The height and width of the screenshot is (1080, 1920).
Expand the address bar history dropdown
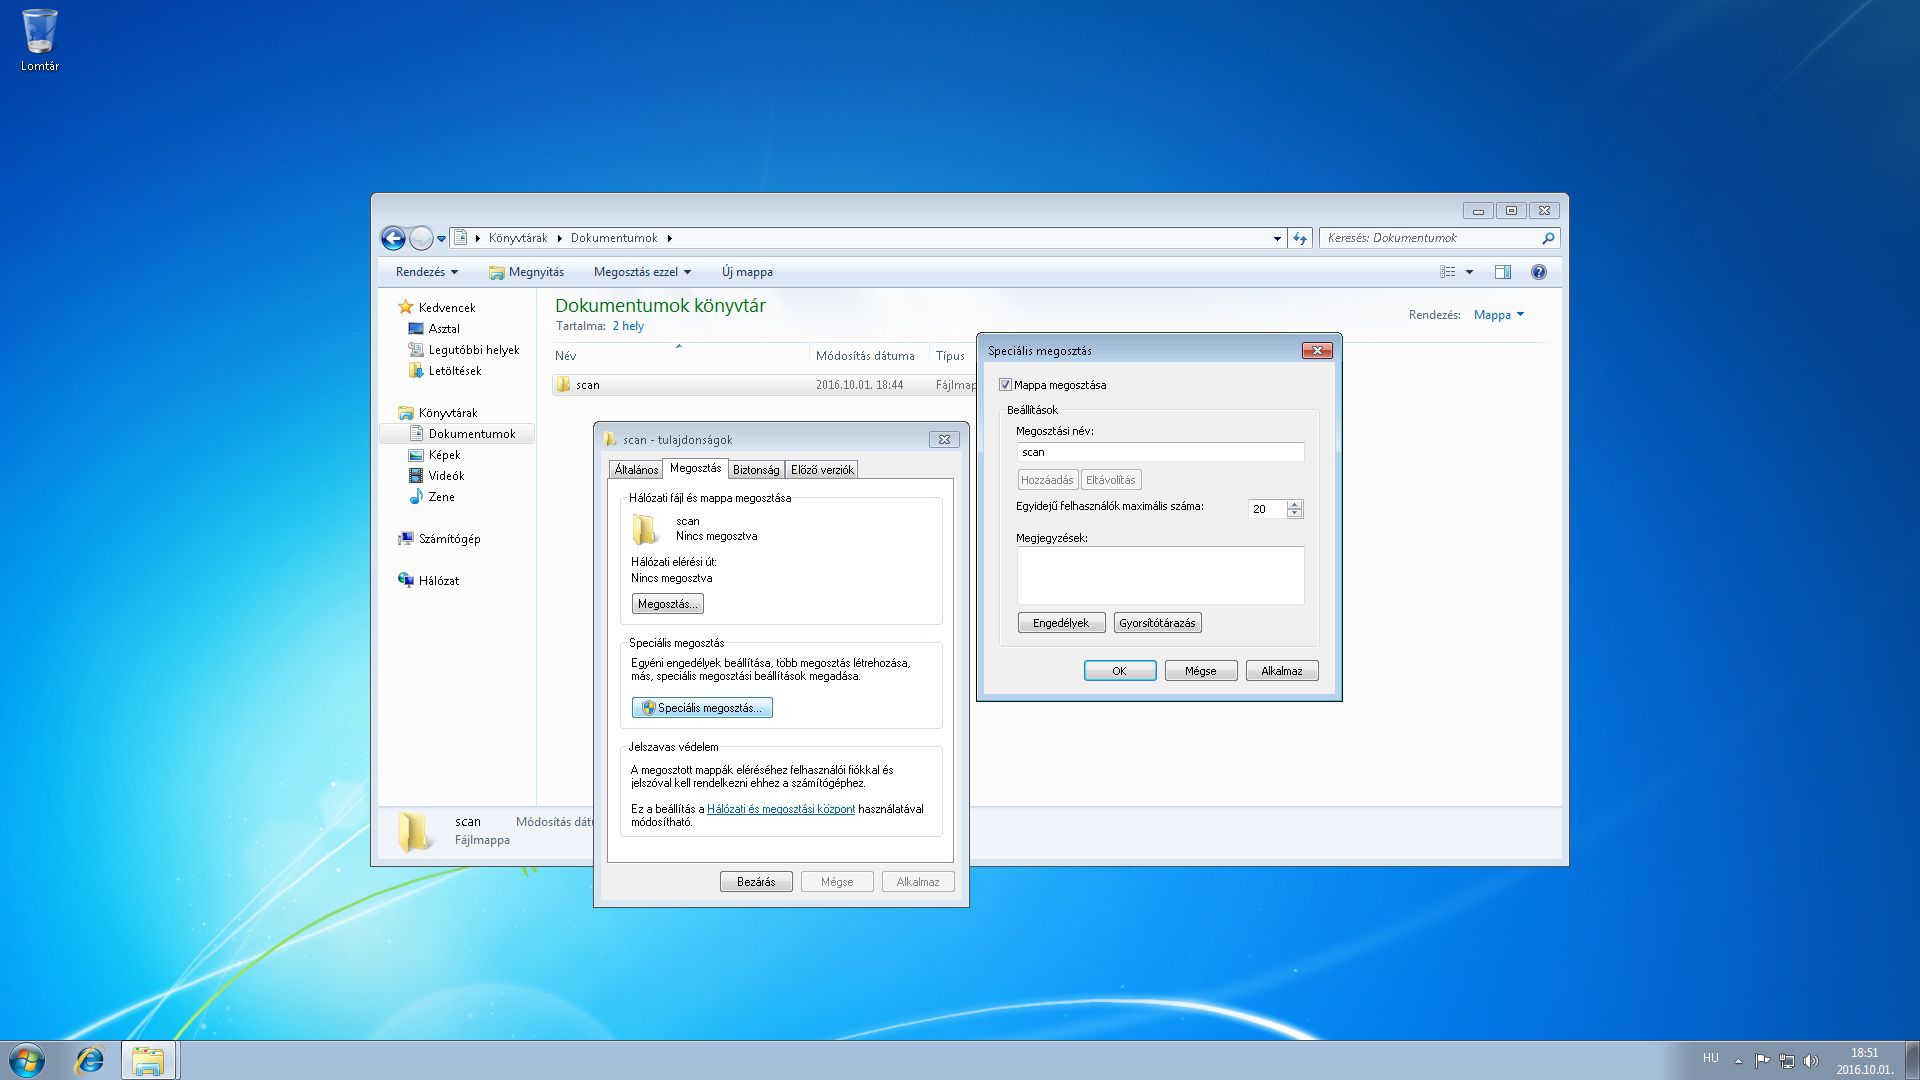tap(1277, 238)
